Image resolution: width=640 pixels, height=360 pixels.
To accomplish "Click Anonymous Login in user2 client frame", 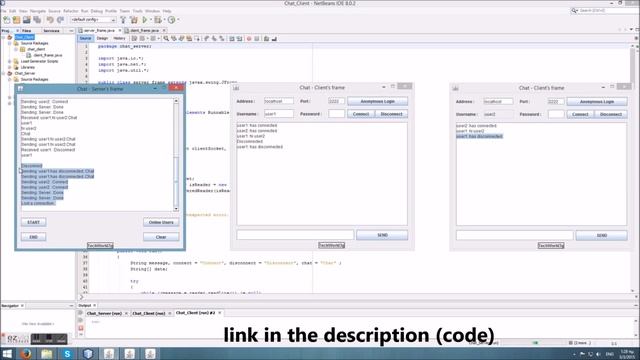I will 597,102.
